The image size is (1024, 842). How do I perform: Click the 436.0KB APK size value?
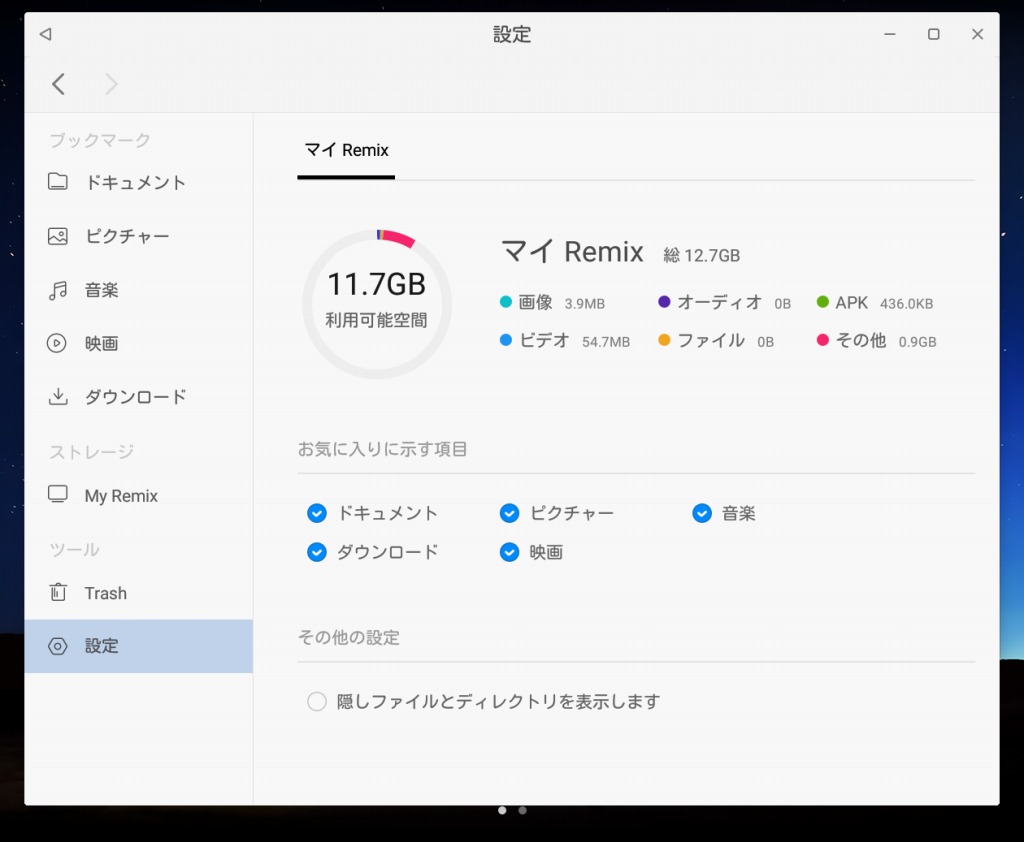tap(906, 304)
